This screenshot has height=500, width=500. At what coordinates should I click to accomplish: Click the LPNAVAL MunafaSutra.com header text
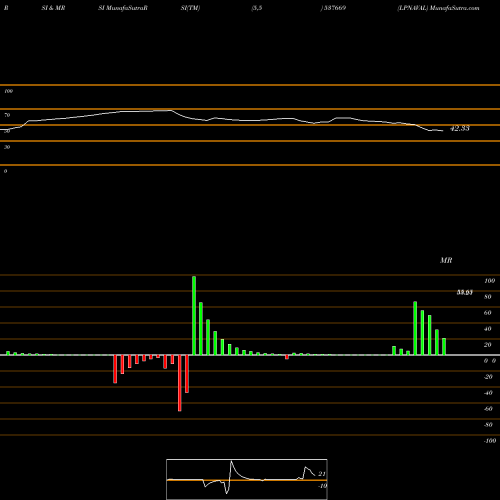438,8
